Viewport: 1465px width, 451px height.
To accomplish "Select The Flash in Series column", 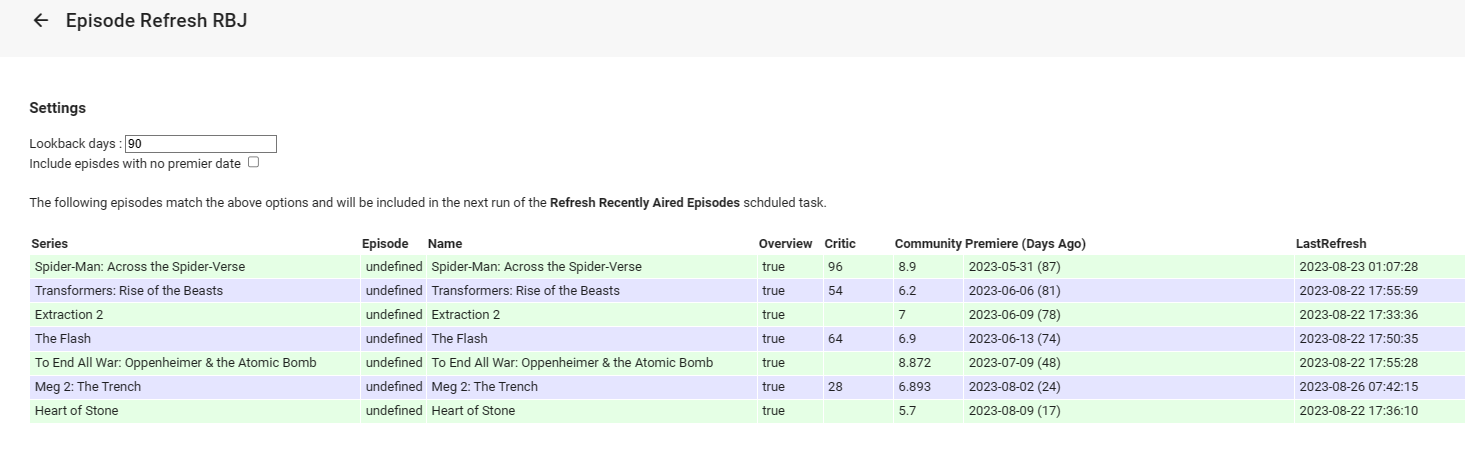I will click(x=195, y=339).
